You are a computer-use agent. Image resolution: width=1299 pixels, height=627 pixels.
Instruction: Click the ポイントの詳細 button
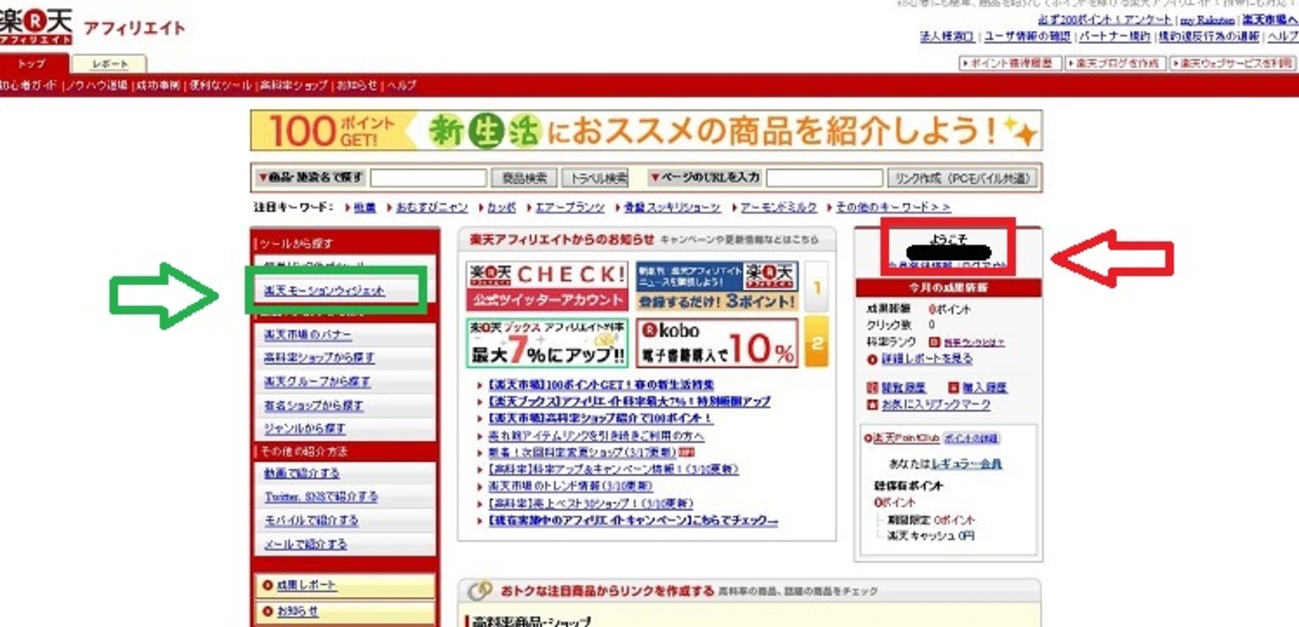pyautogui.click(x=972, y=438)
